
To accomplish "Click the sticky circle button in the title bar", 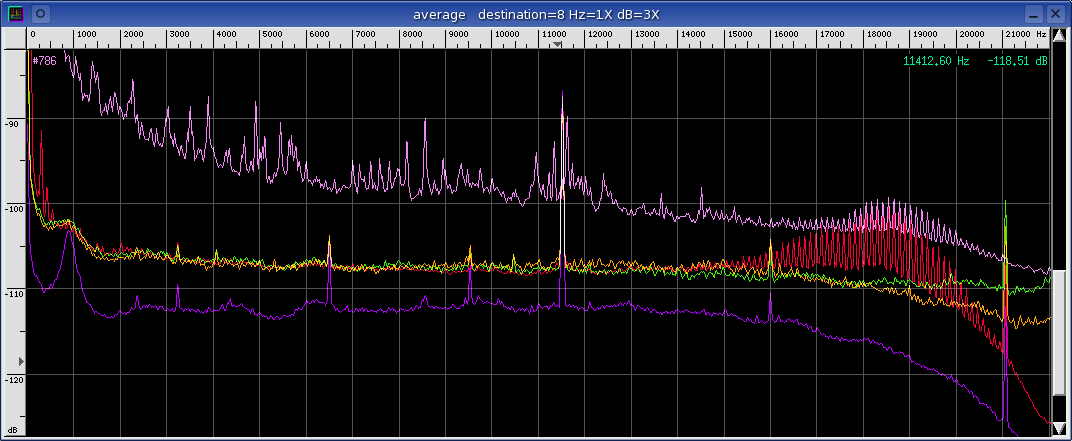I will point(40,14).
